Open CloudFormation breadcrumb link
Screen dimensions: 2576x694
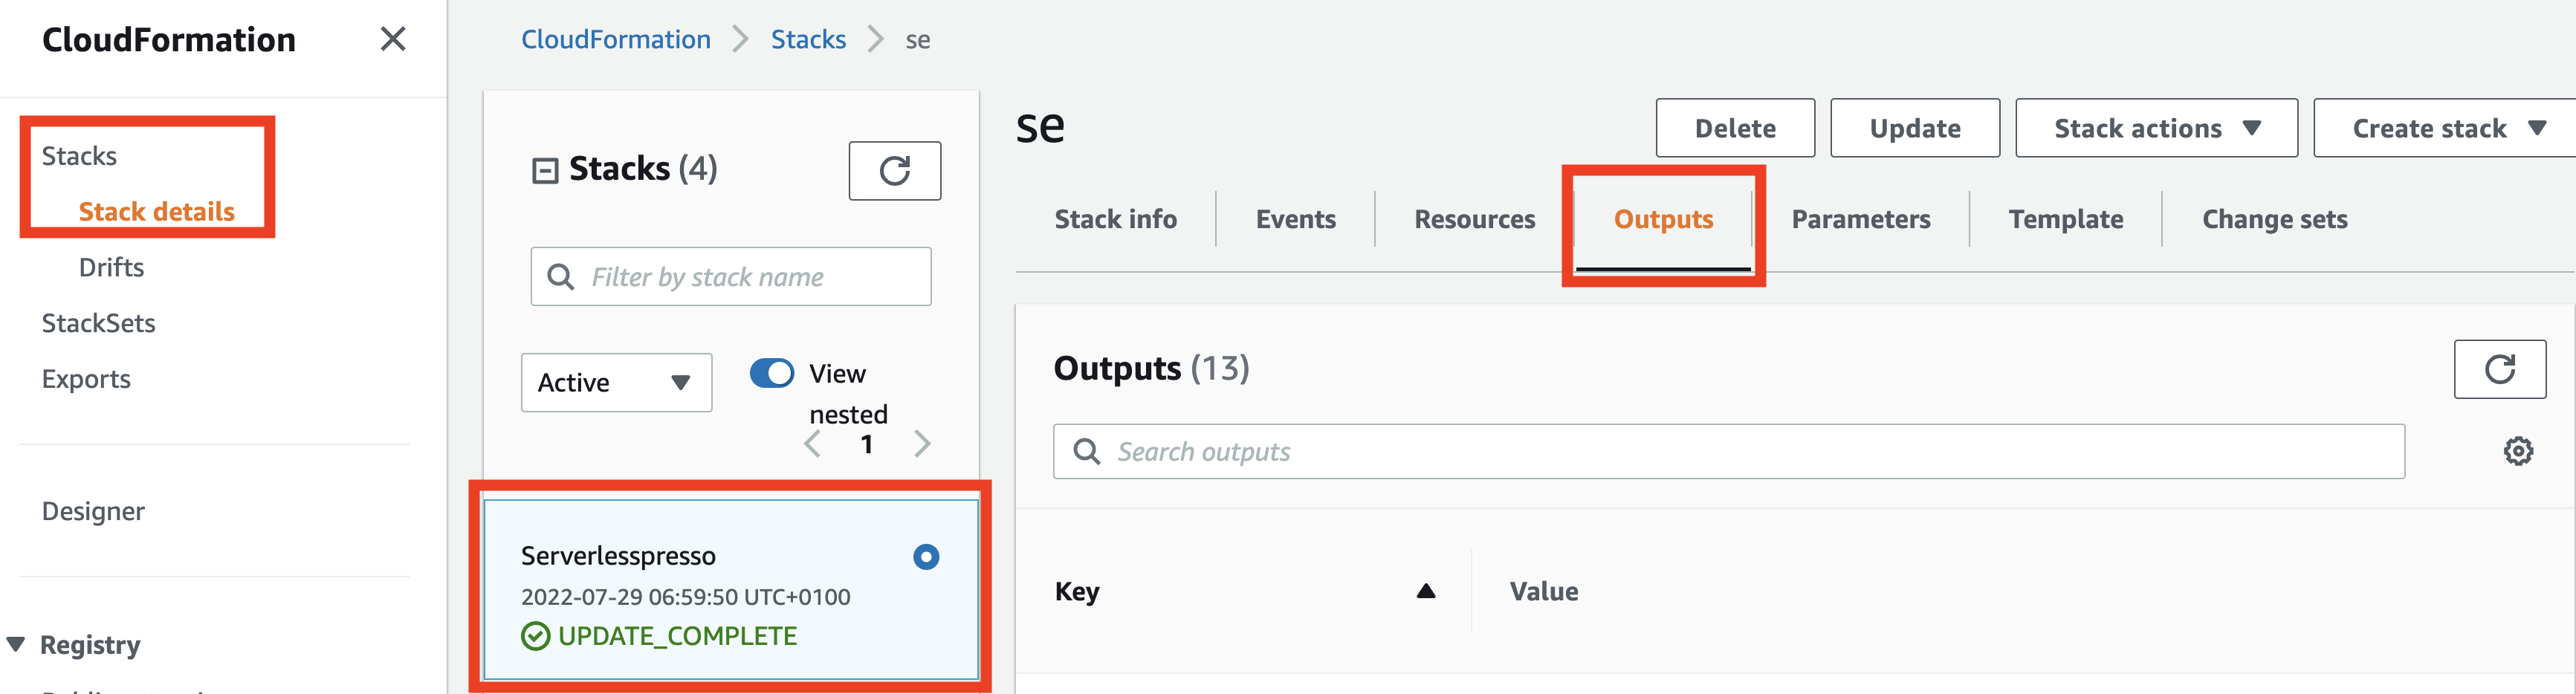click(x=616, y=39)
